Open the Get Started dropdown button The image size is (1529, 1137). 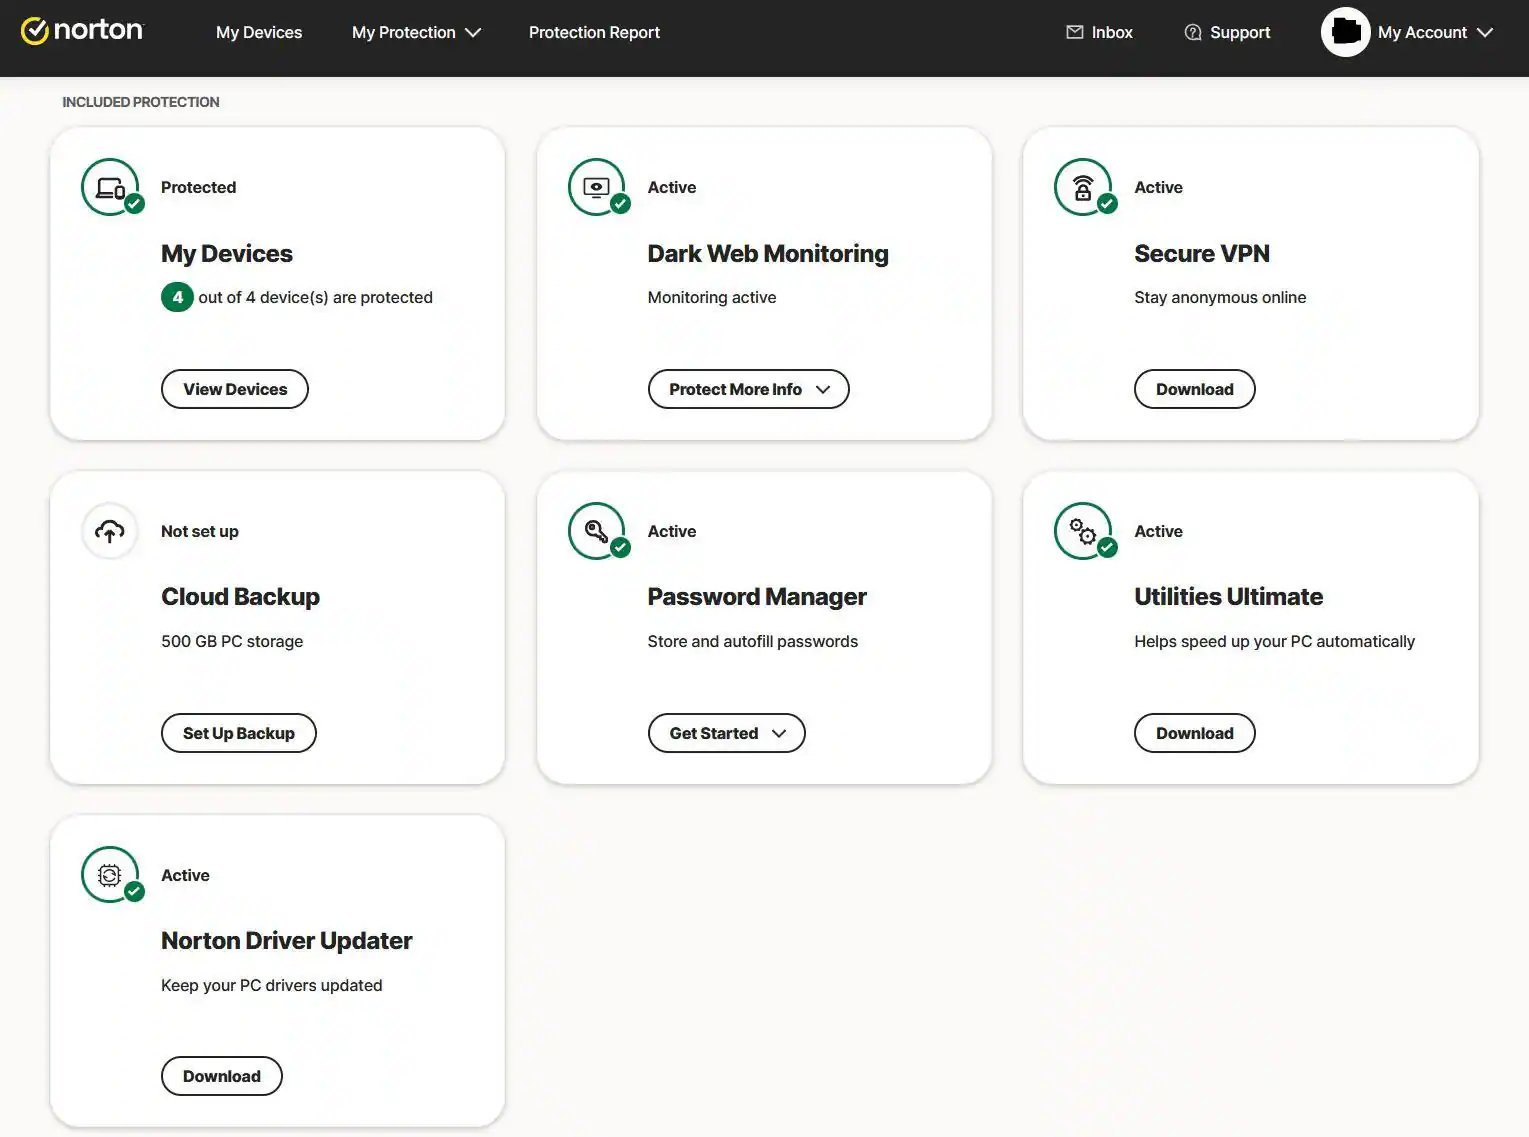point(726,733)
